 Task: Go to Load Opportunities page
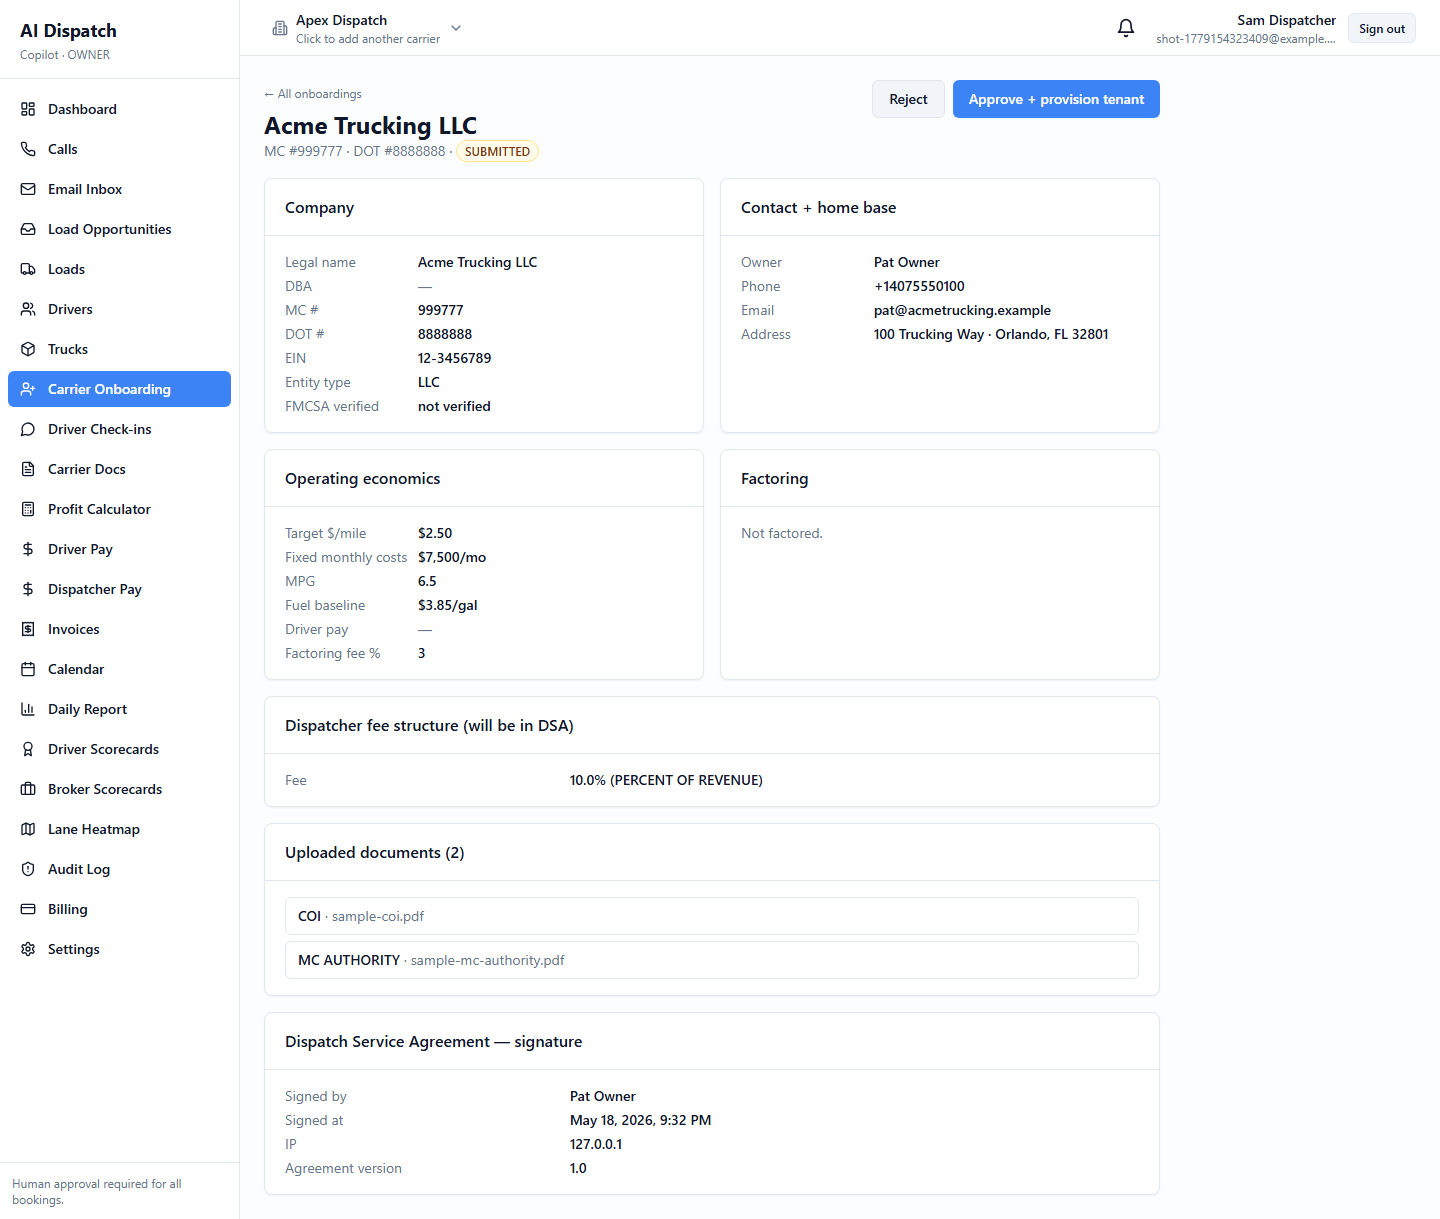119,229
